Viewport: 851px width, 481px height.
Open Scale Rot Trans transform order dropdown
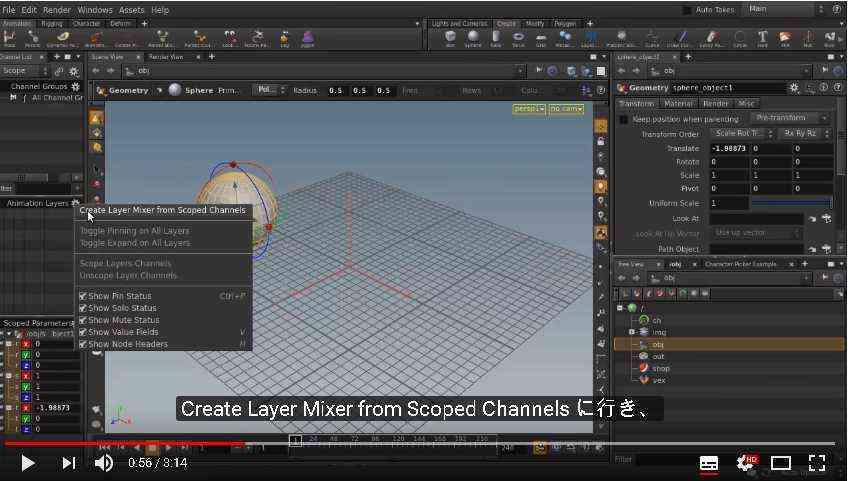click(742, 134)
